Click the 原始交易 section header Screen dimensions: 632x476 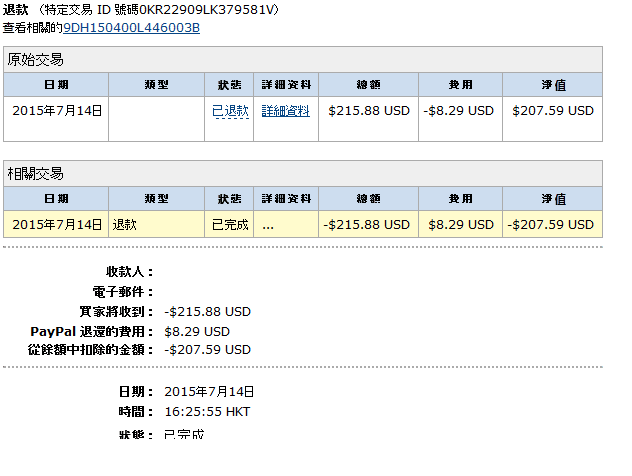click(36, 60)
